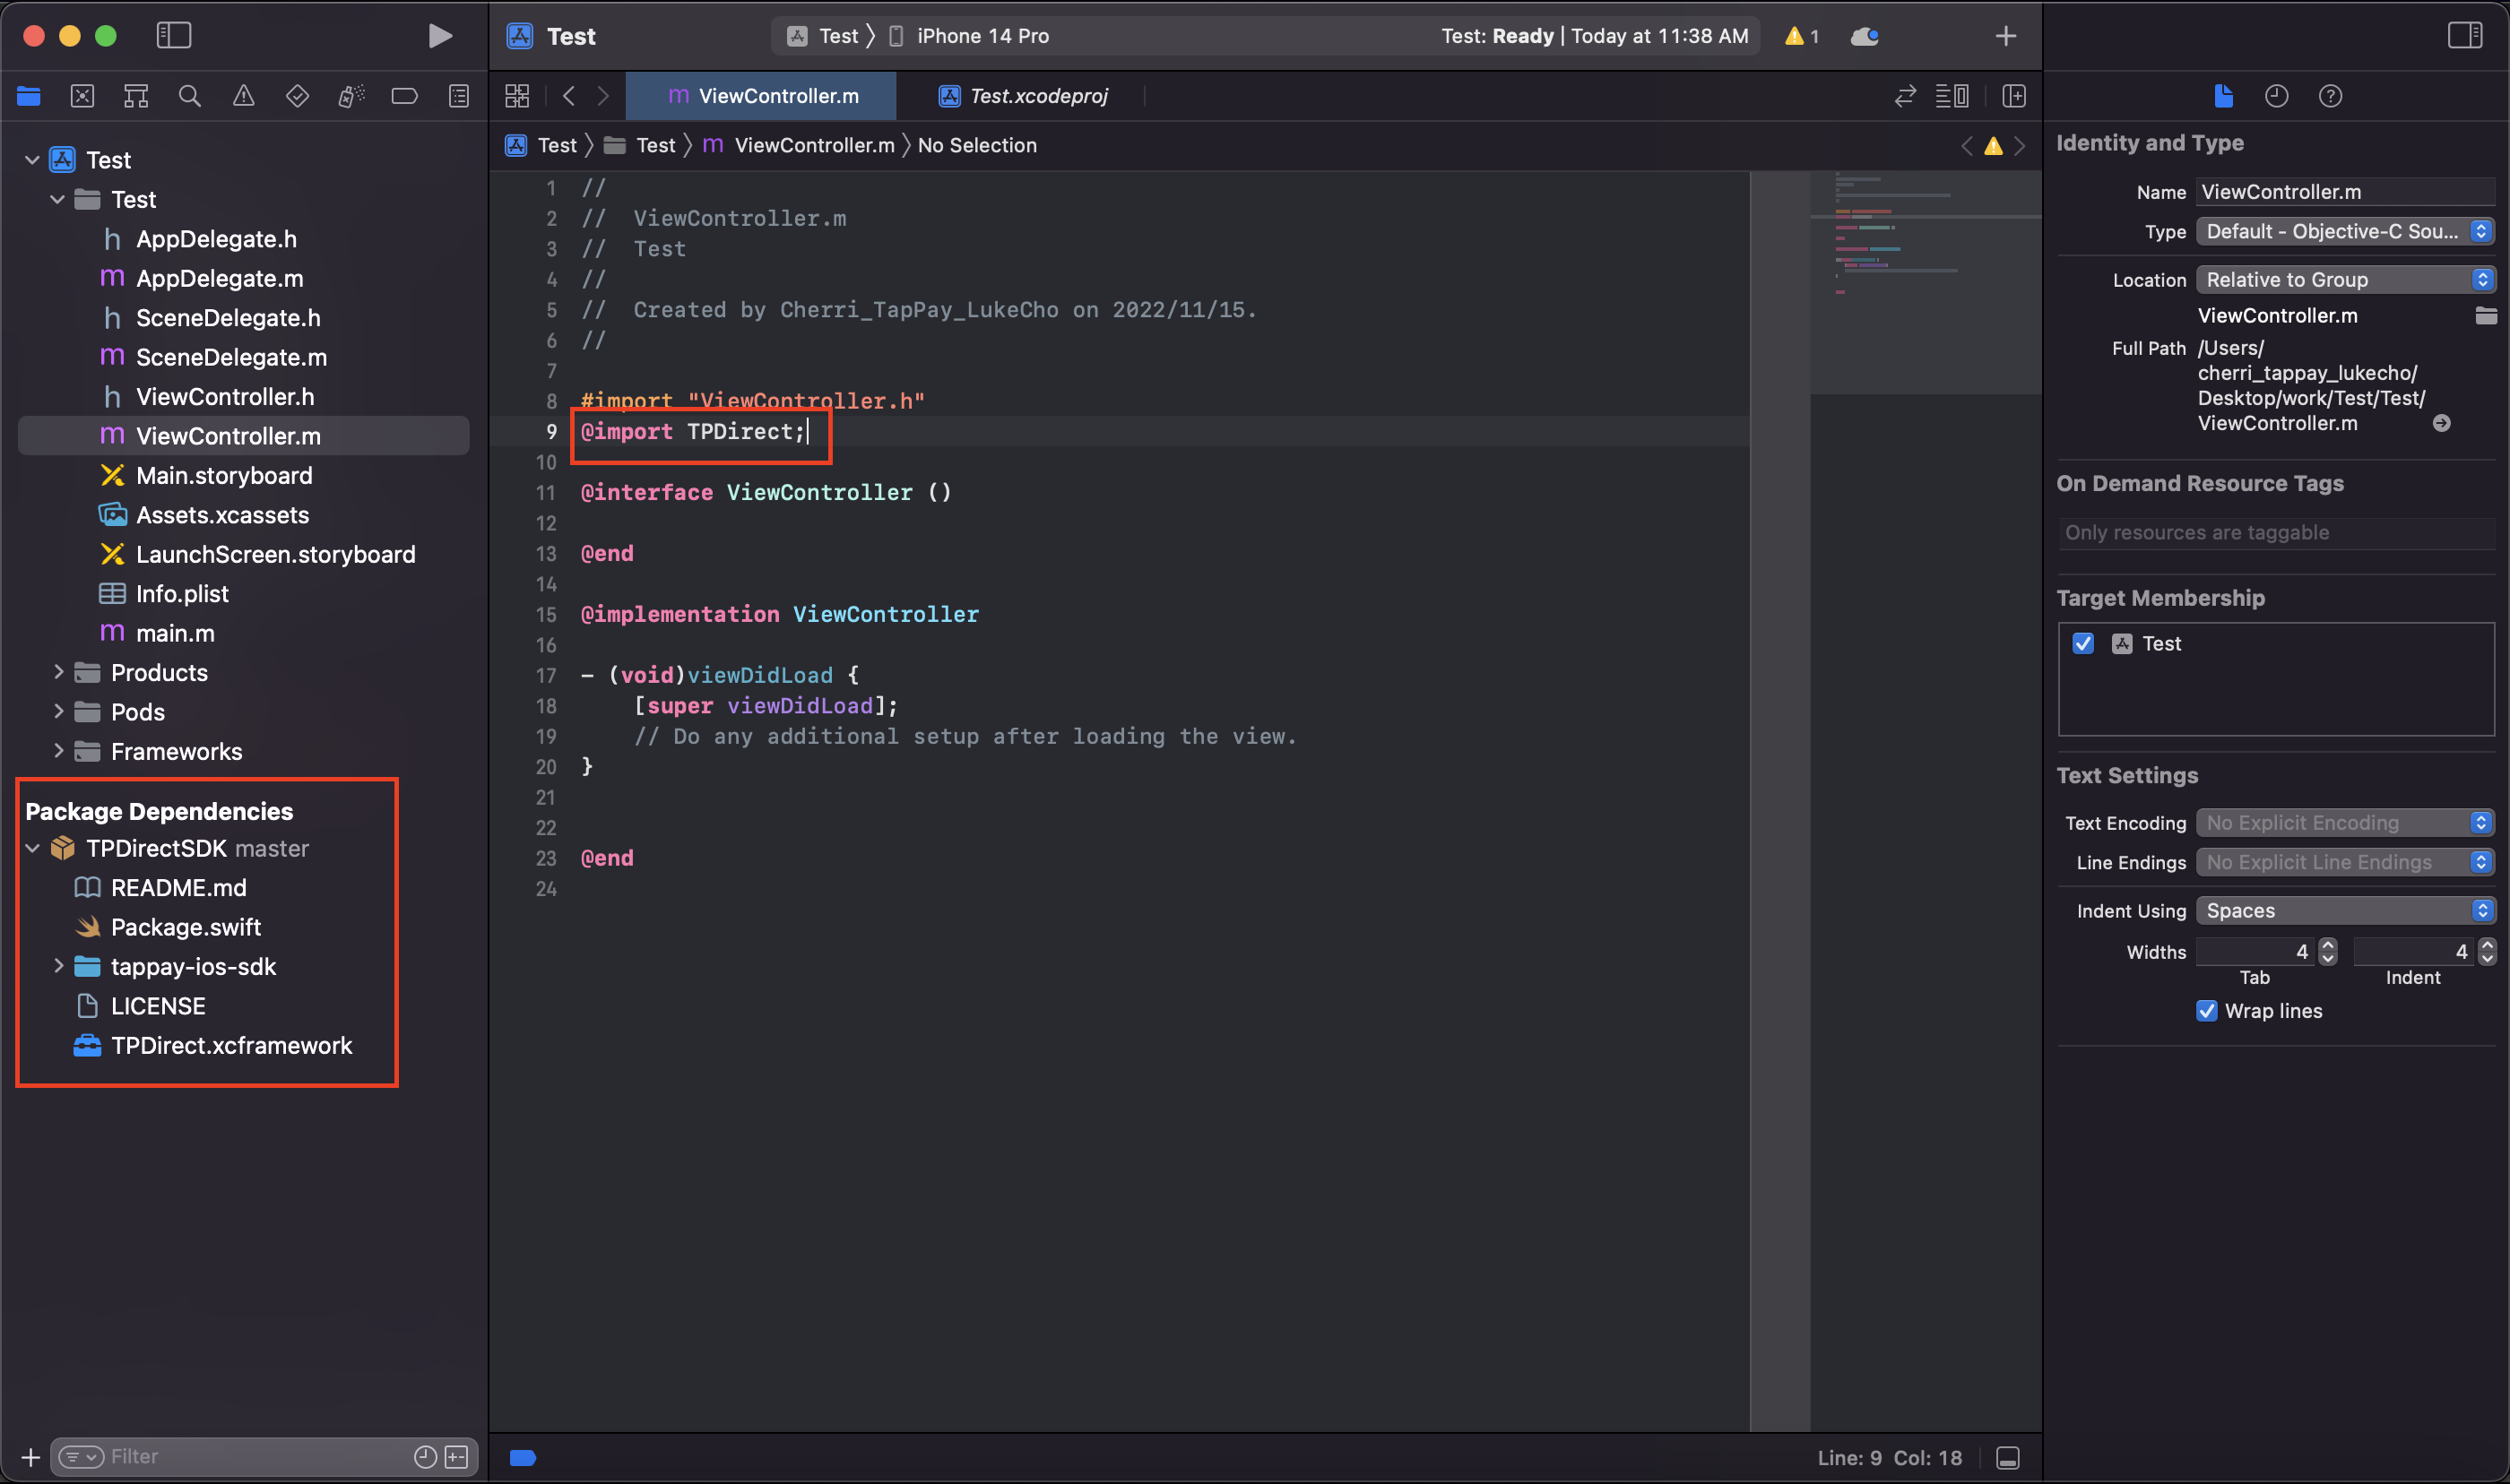The height and width of the screenshot is (1484, 2510).
Task: Hide the left navigator sidebar
Action: point(174,36)
